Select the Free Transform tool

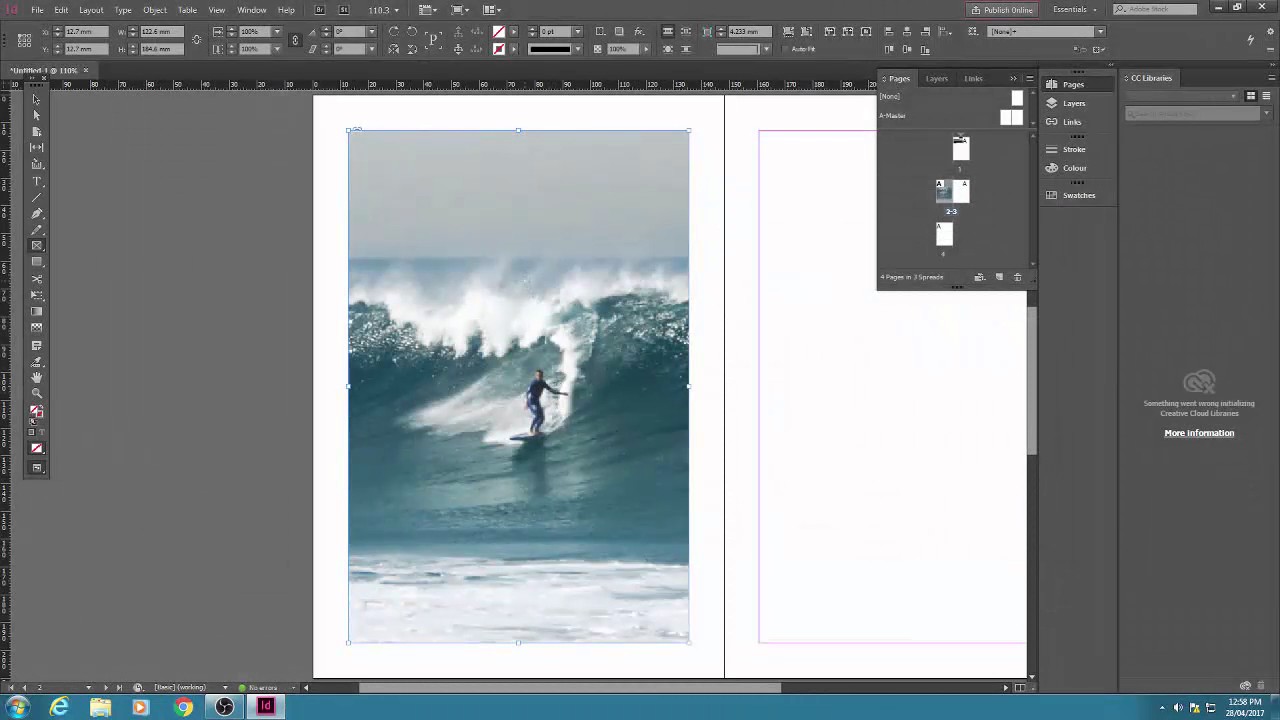(37, 295)
